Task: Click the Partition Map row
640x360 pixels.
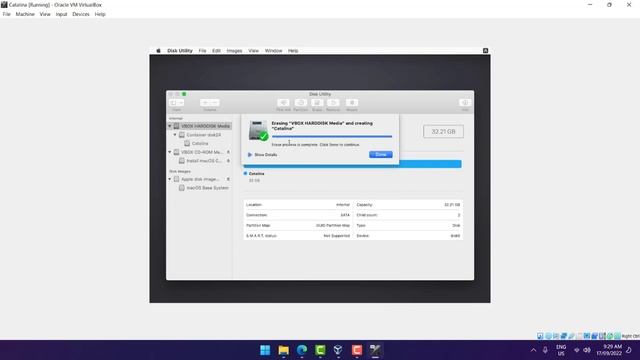Action: [x=298, y=226]
